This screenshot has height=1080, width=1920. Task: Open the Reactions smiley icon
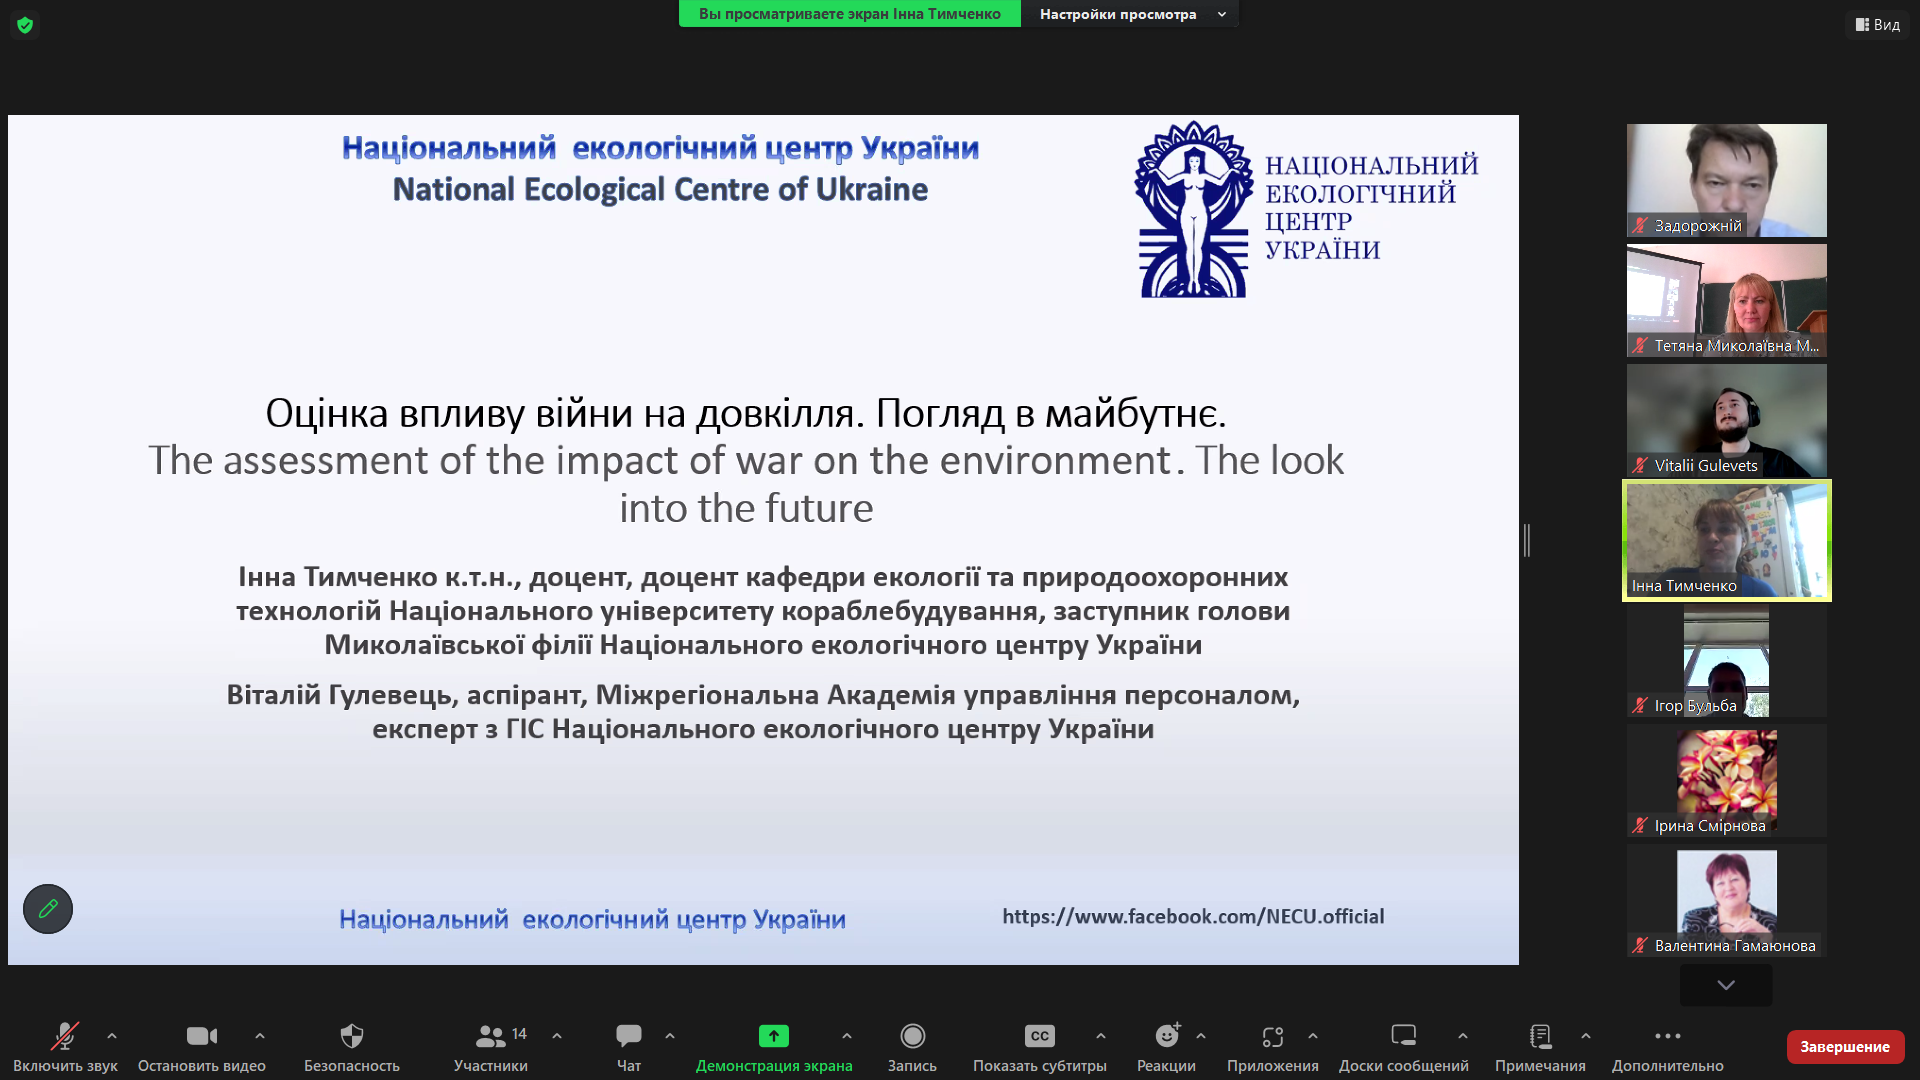(x=1166, y=1036)
